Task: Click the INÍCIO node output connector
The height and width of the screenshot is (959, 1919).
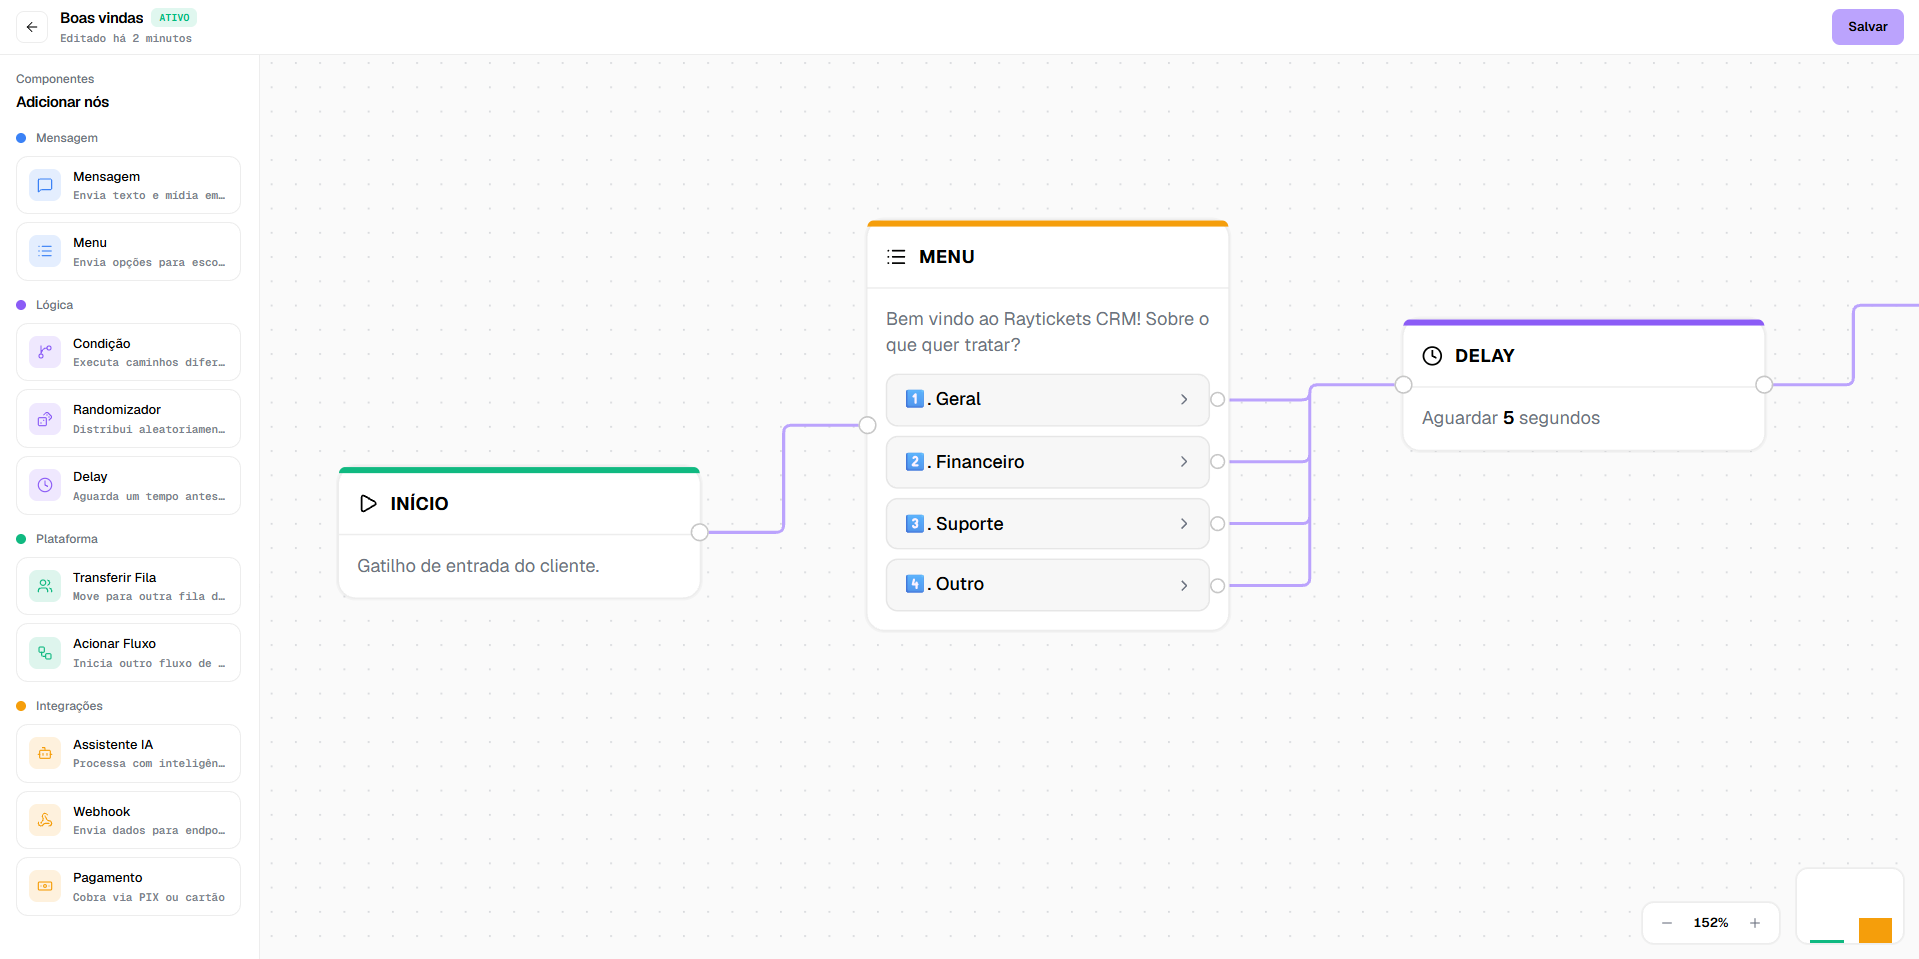Action: [700, 532]
